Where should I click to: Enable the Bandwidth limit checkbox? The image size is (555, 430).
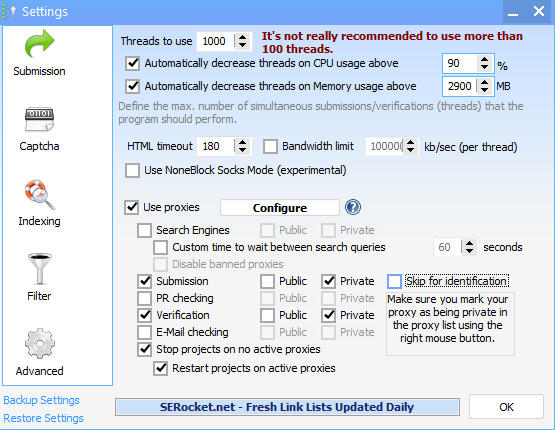point(270,147)
